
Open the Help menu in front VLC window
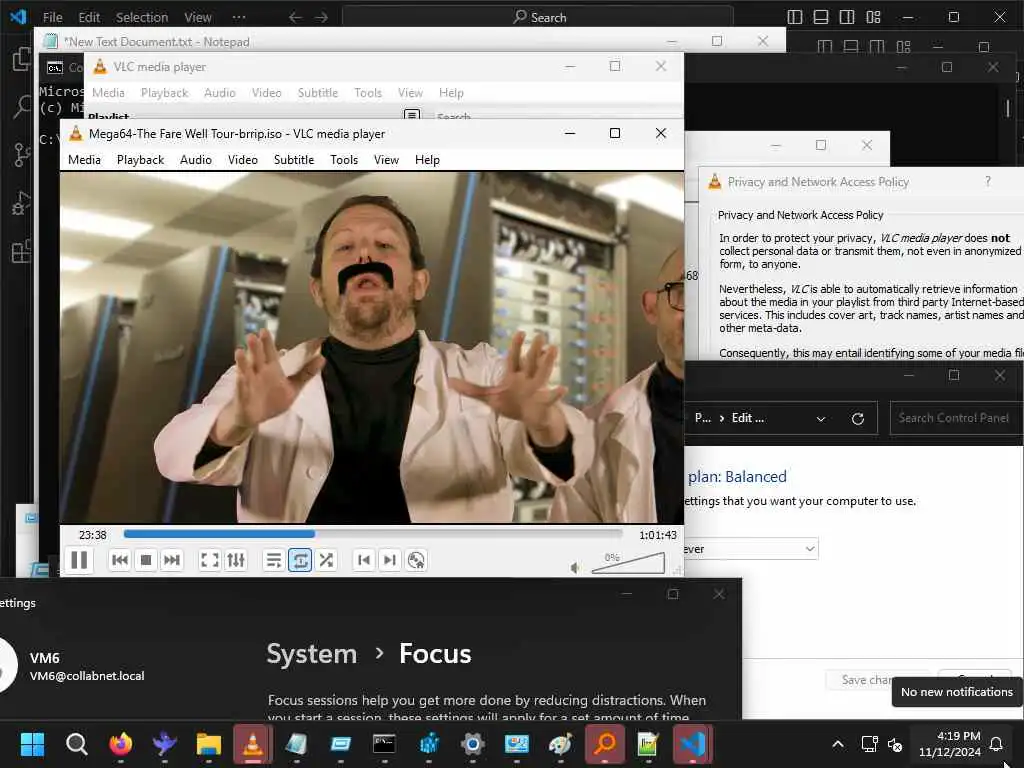click(427, 160)
